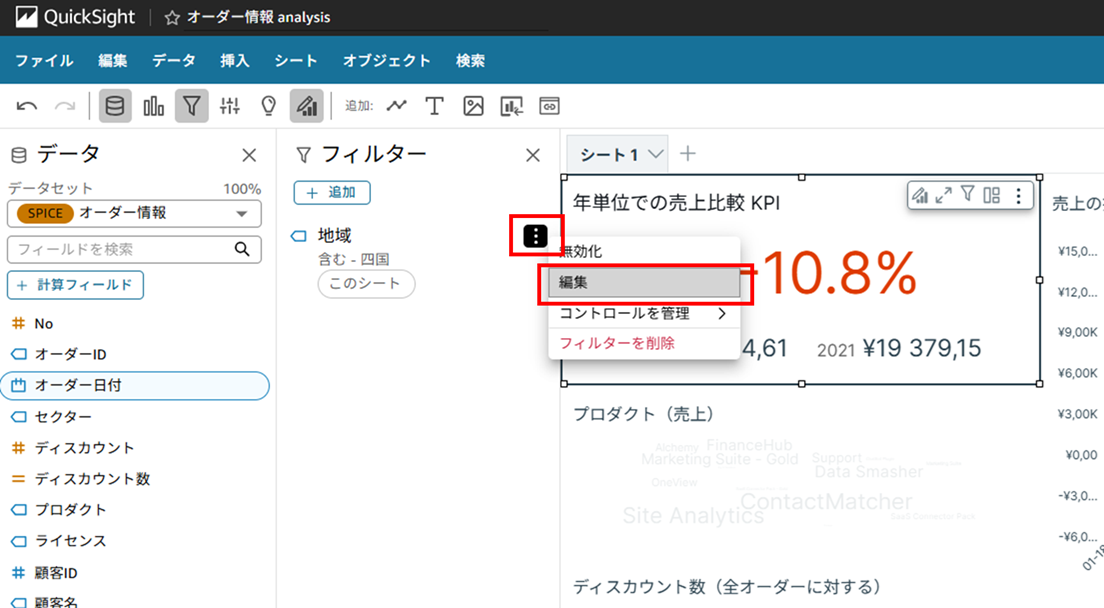Add a text box with T icon

point(434,106)
